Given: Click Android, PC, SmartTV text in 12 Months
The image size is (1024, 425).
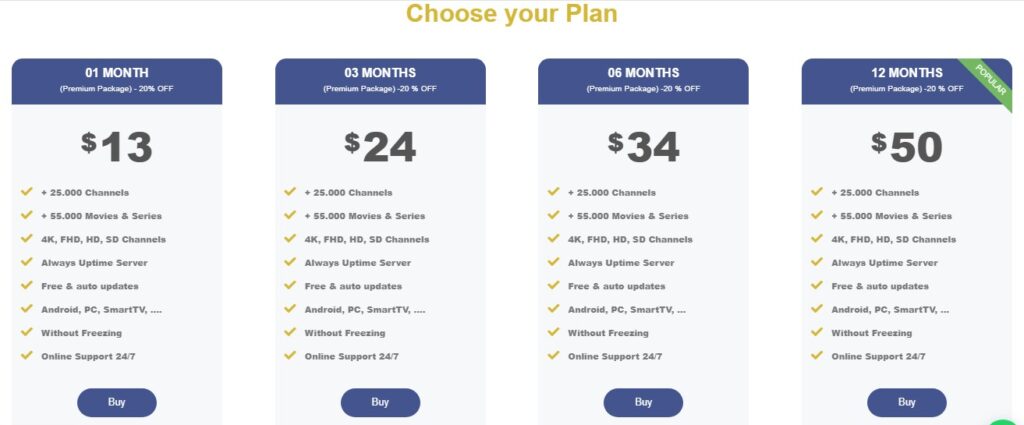Looking at the screenshot, I should coord(889,309).
